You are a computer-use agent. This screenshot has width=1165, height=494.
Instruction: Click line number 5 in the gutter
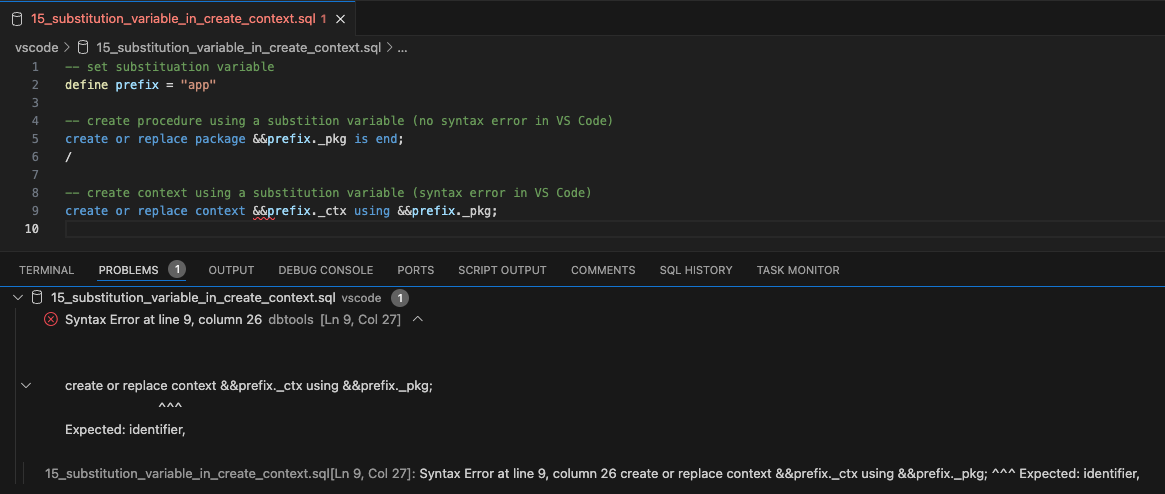point(35,139)
